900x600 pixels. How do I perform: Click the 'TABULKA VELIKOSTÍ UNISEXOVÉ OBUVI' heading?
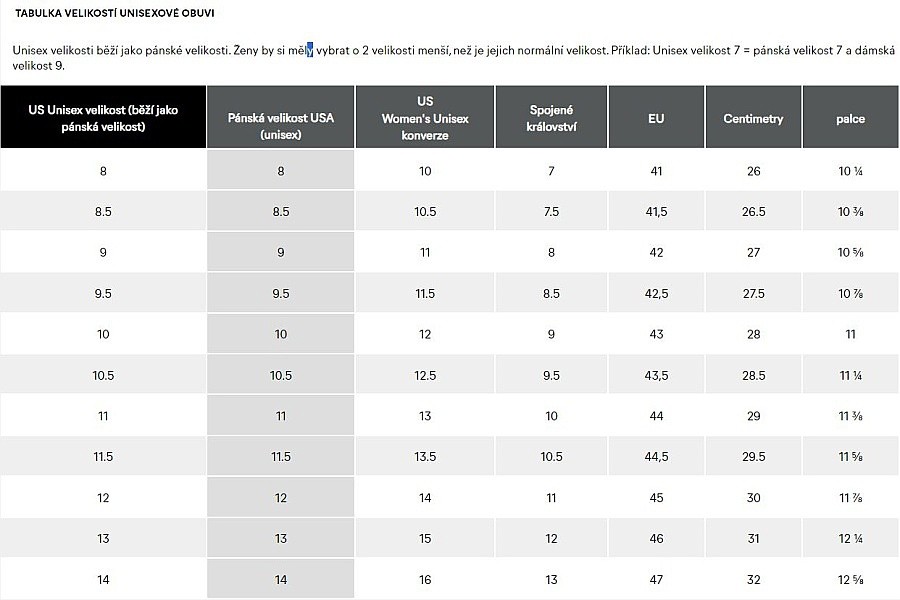(x=114, y=14)
